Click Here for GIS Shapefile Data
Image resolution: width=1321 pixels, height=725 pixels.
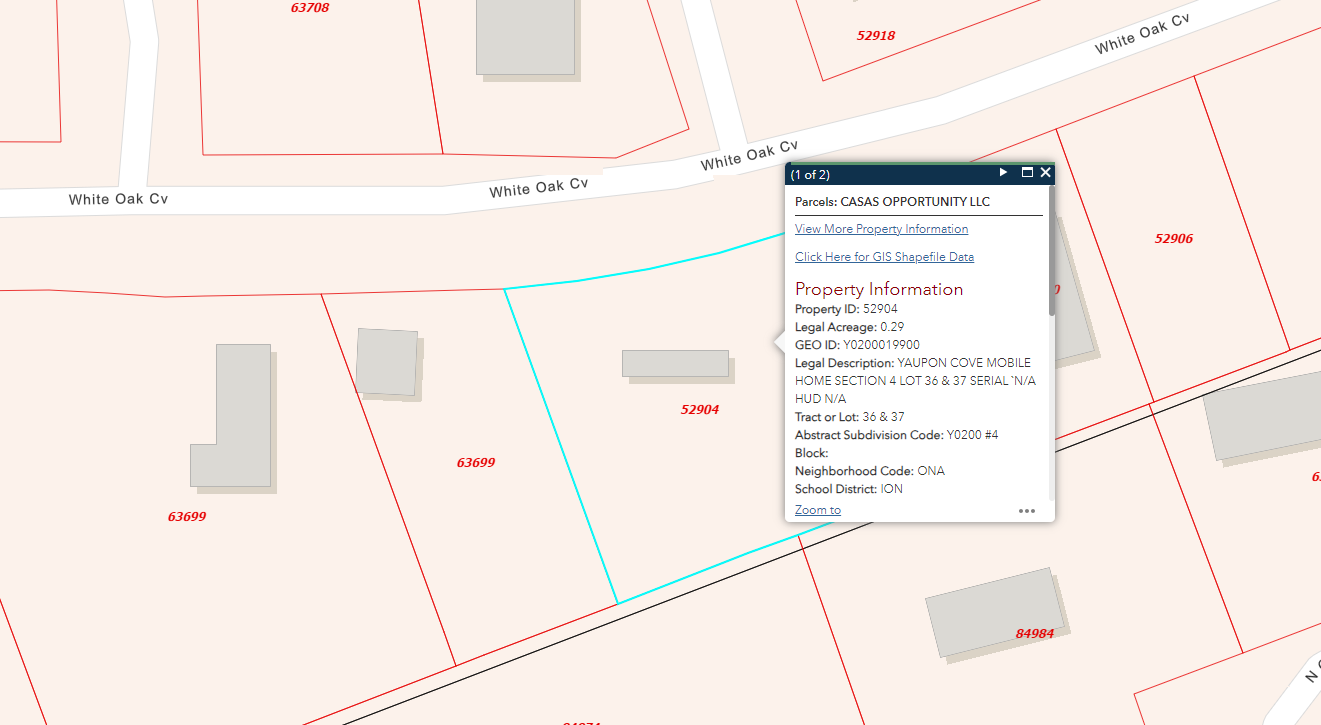pos(884,257)
